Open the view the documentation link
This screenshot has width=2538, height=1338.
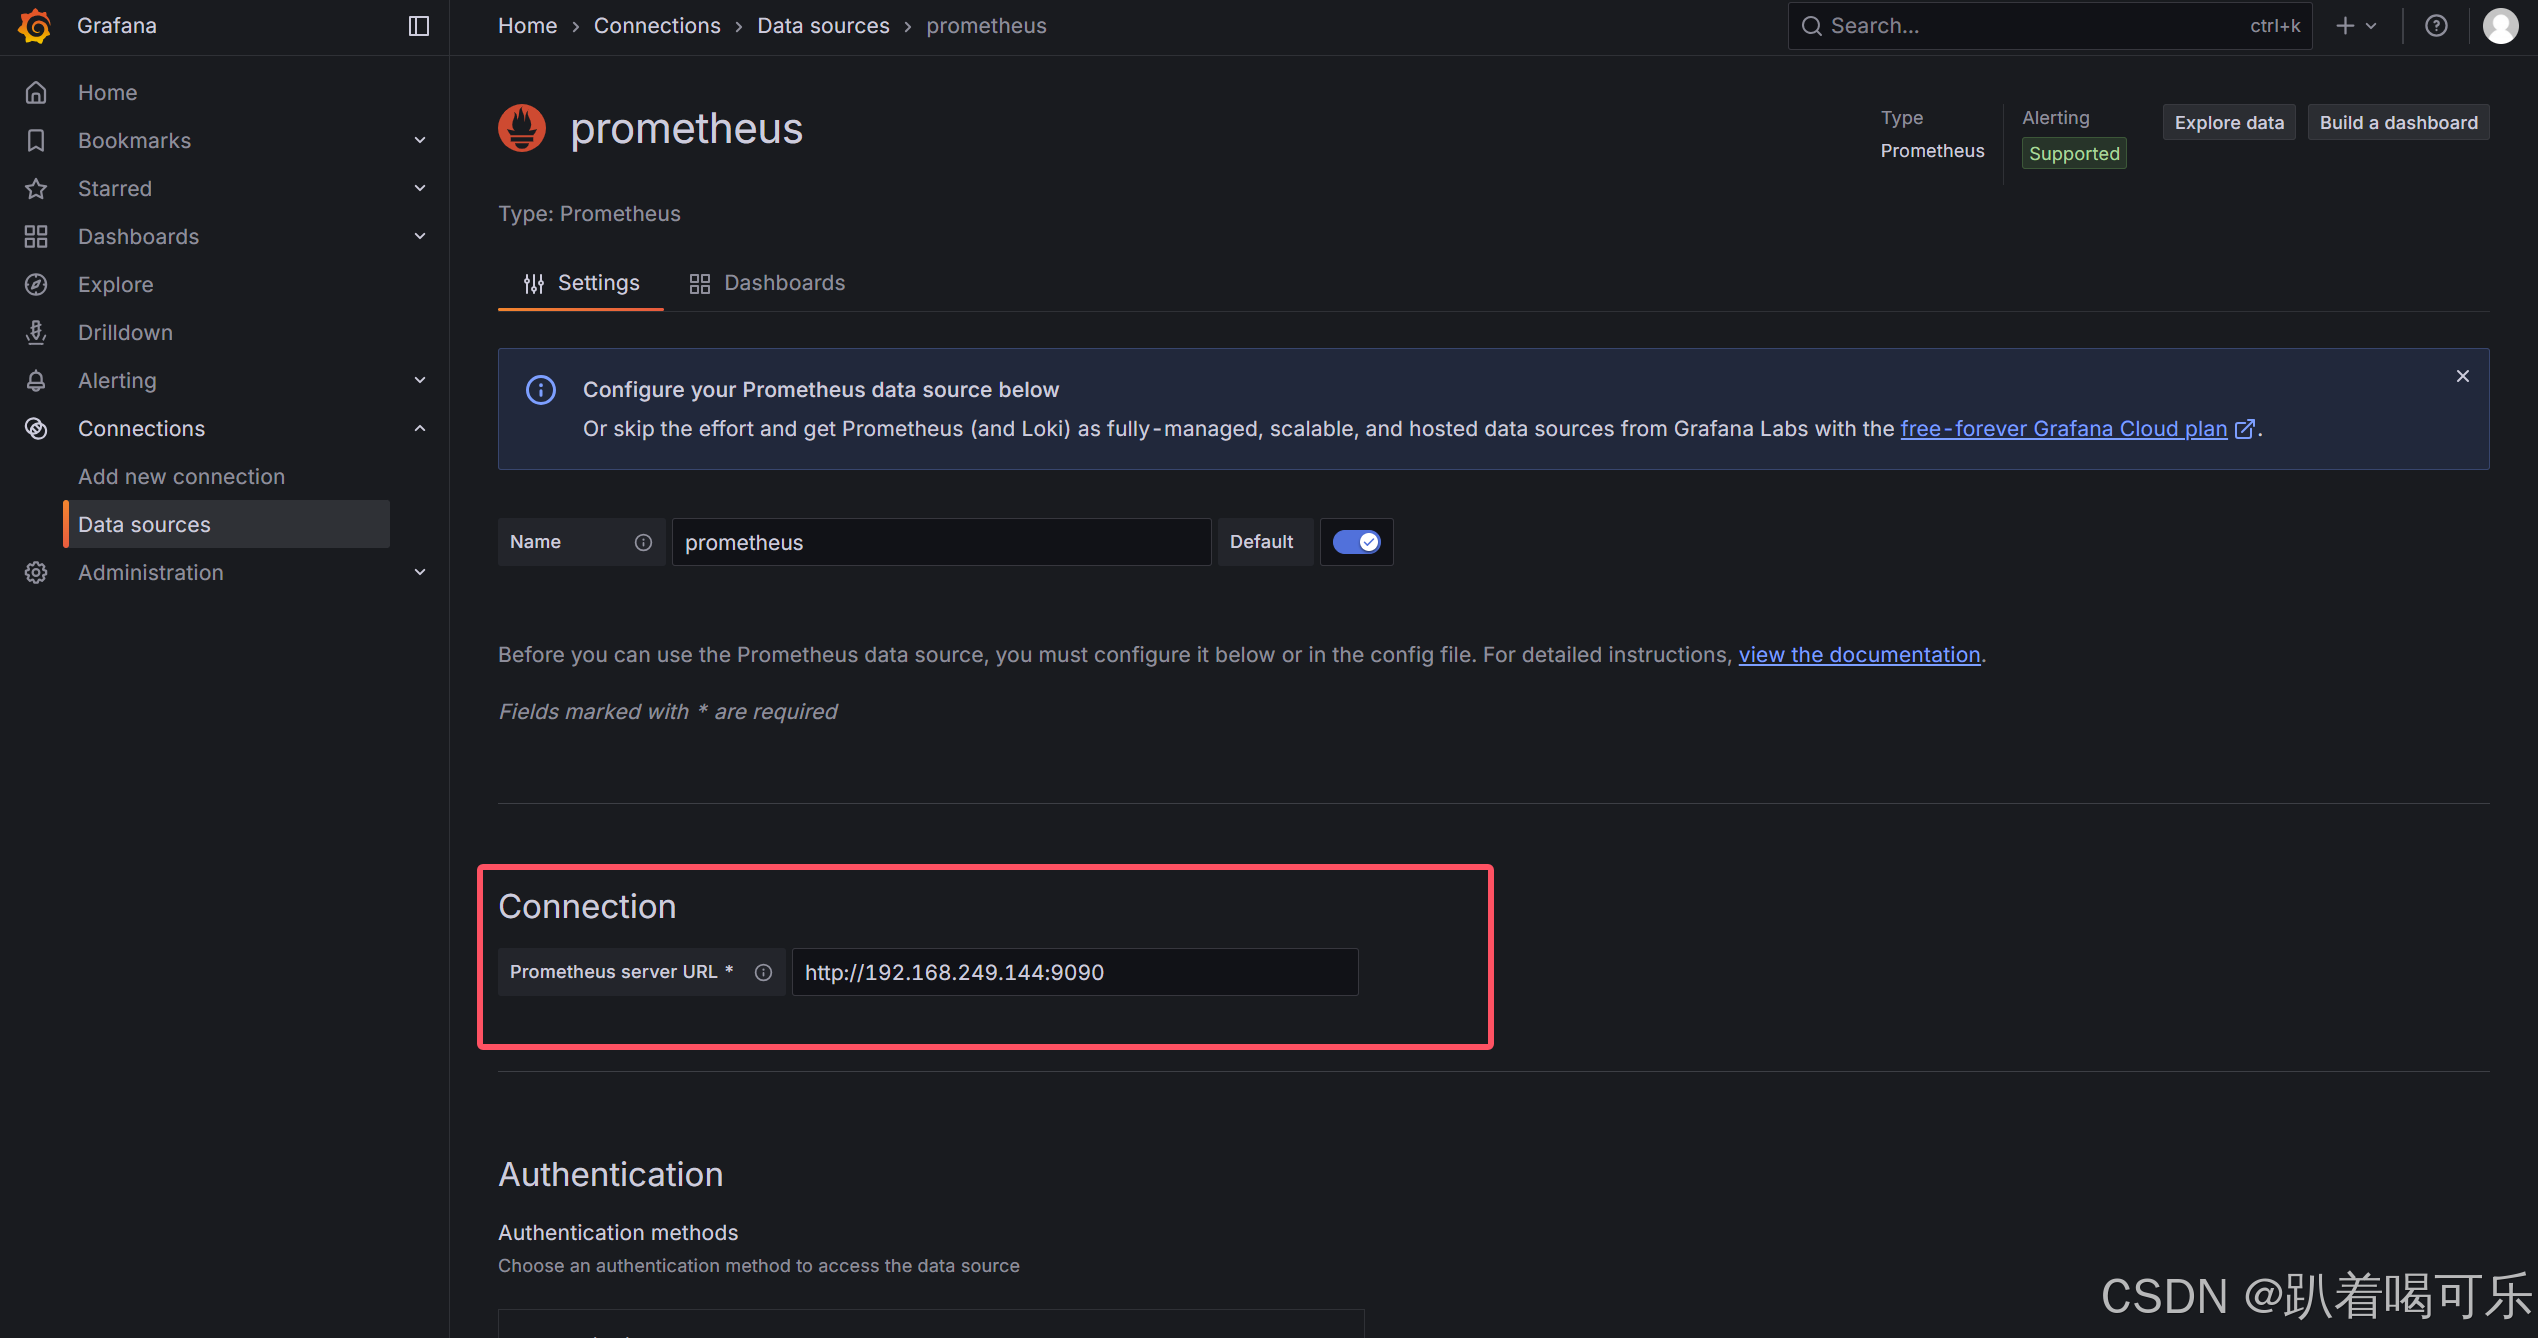(1859, 655)
